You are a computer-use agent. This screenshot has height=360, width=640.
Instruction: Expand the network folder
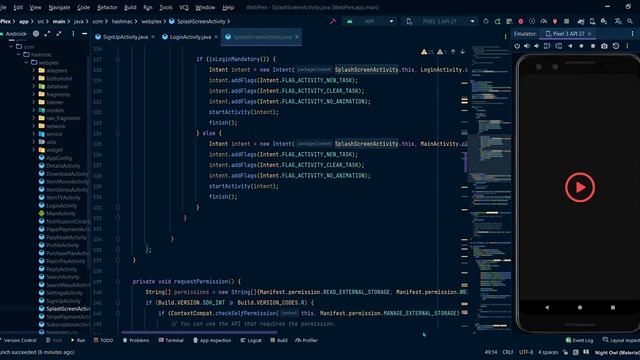(34, 126)
